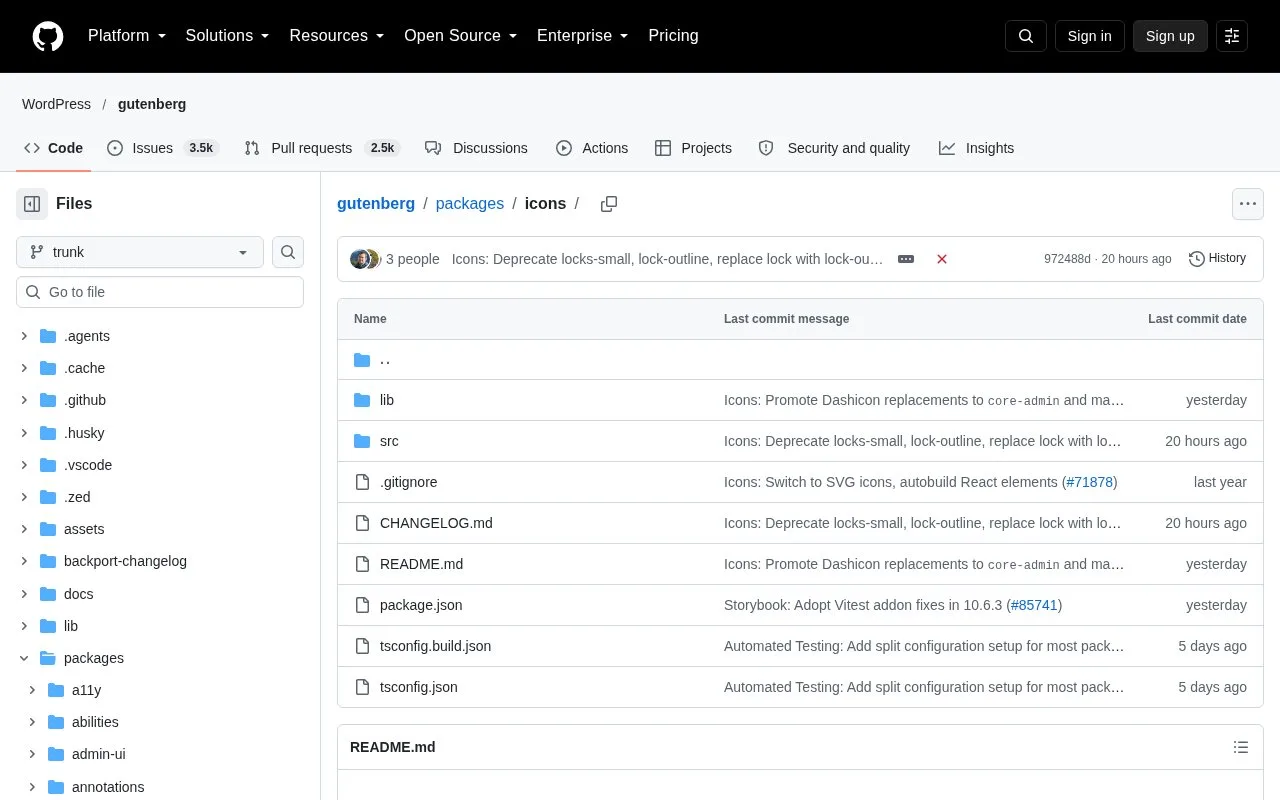The width and height of the screenshot is (1280, 800).
Task: Go to the GitHub homepage logo
Action: point(48,36)
